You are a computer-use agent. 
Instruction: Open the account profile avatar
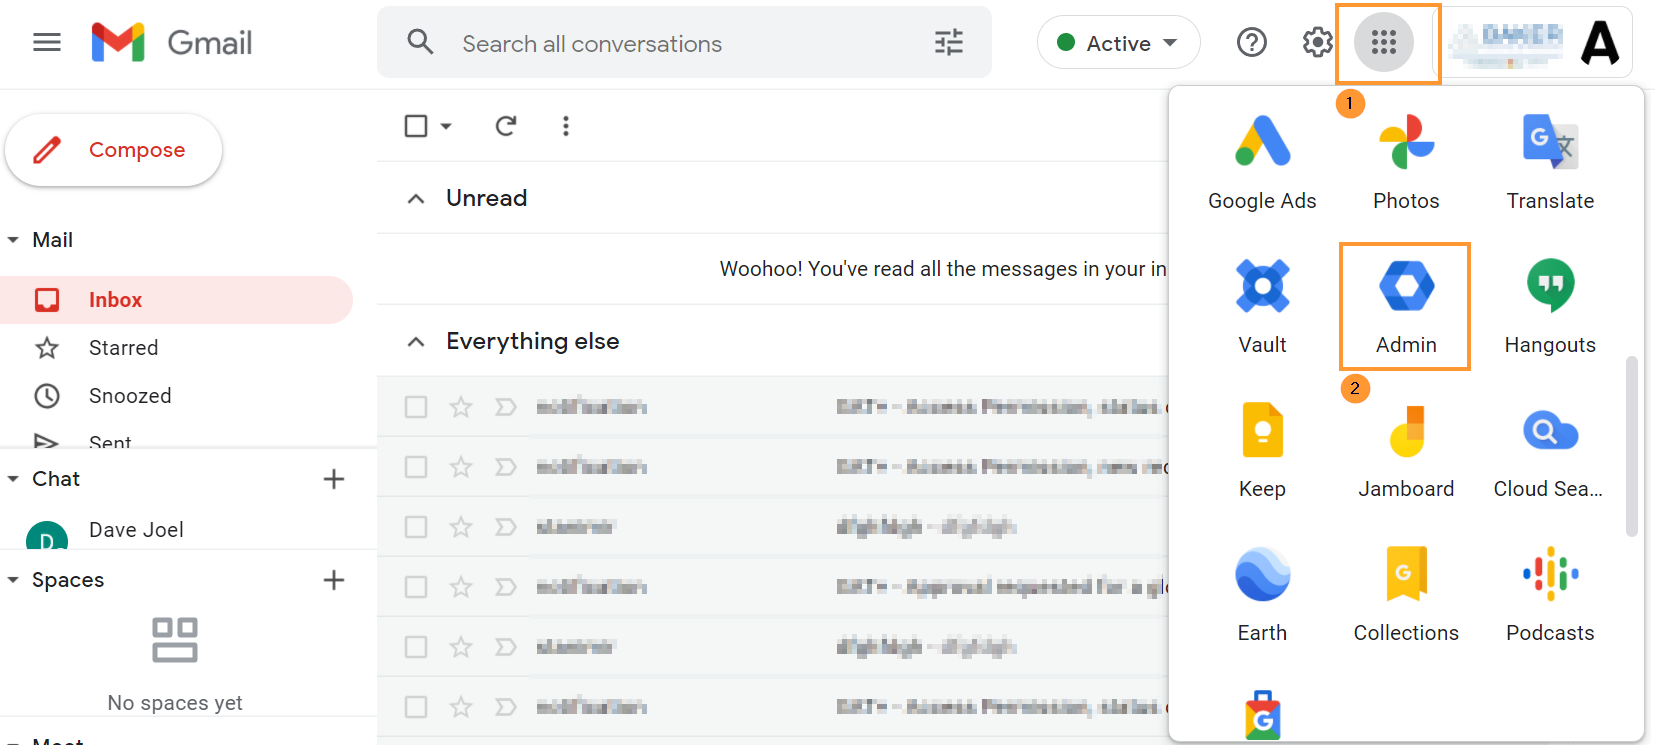click(1600, 42)
